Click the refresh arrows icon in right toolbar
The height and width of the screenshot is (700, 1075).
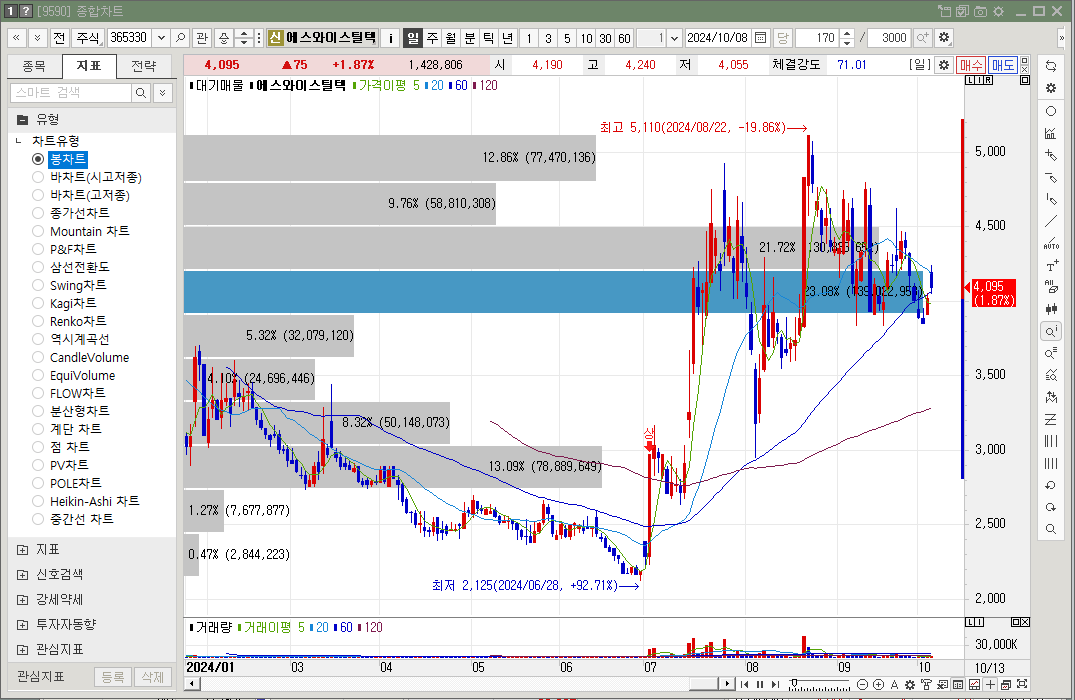[x=1050, y=66]
